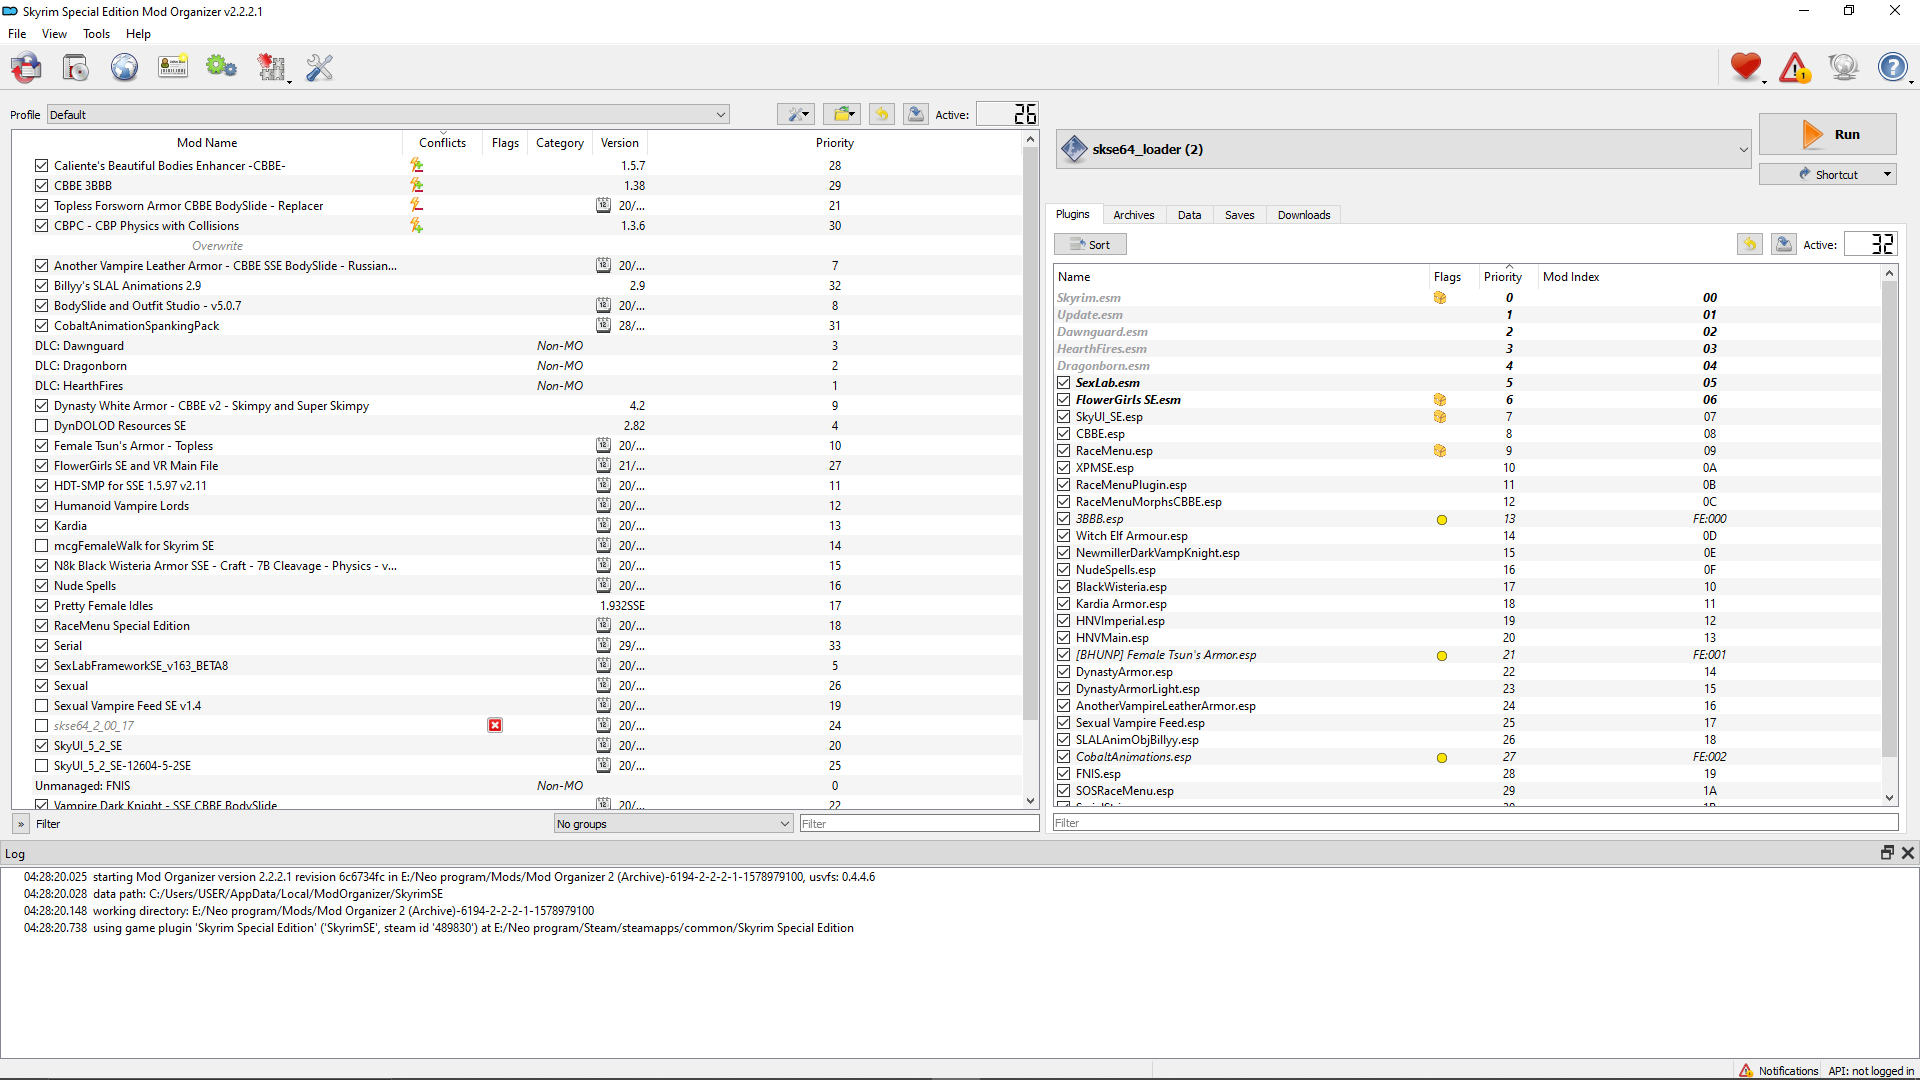
Task: Enable Sexual Vampire Feed SE v1.4 checkbox
Action: click(41, 705)
